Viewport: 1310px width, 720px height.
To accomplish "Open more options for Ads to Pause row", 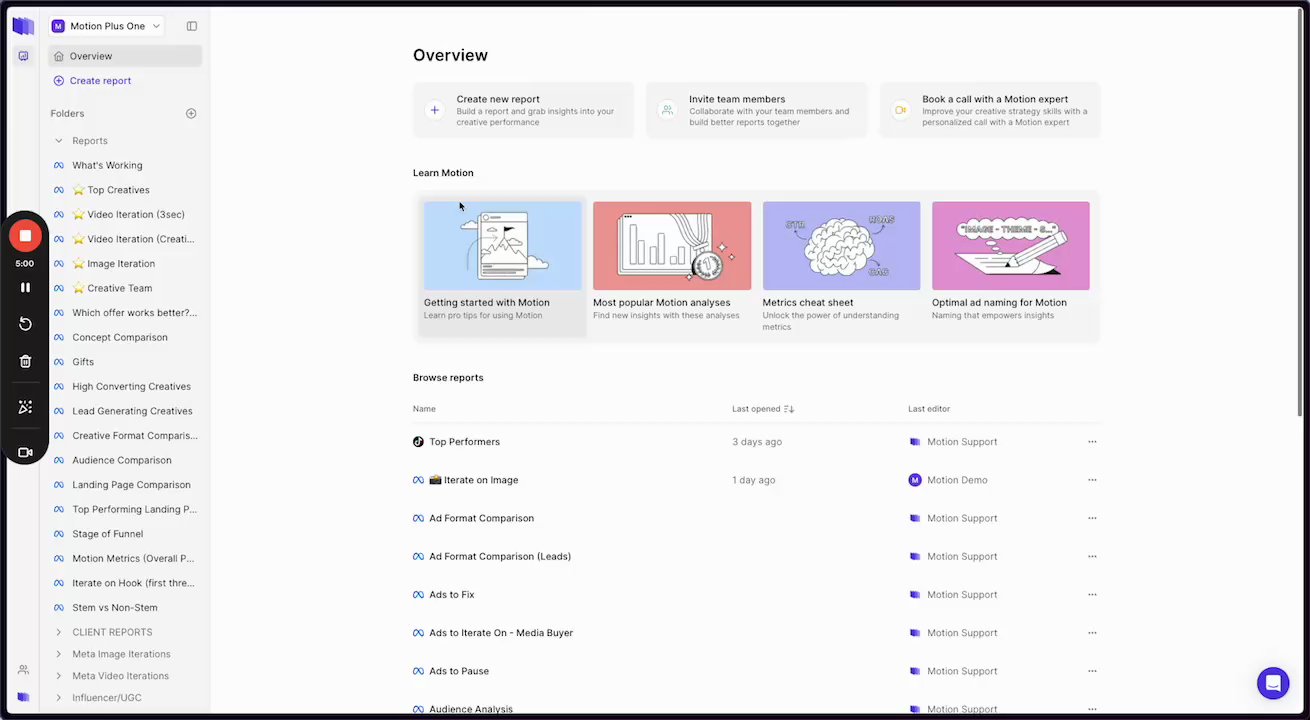I will click(x=1092, y=671).
